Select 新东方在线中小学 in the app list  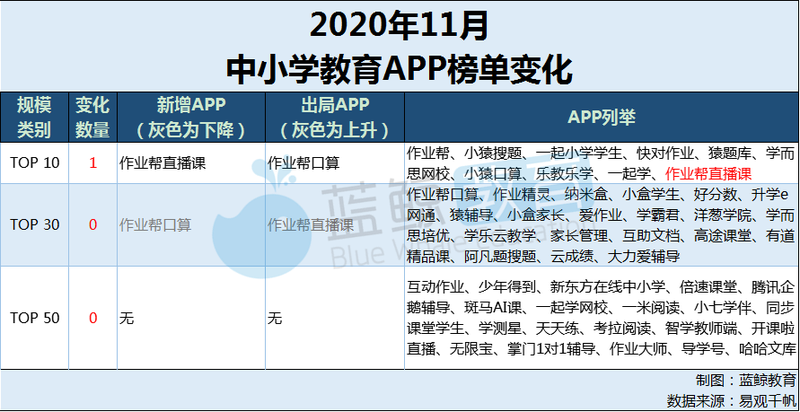608,287
